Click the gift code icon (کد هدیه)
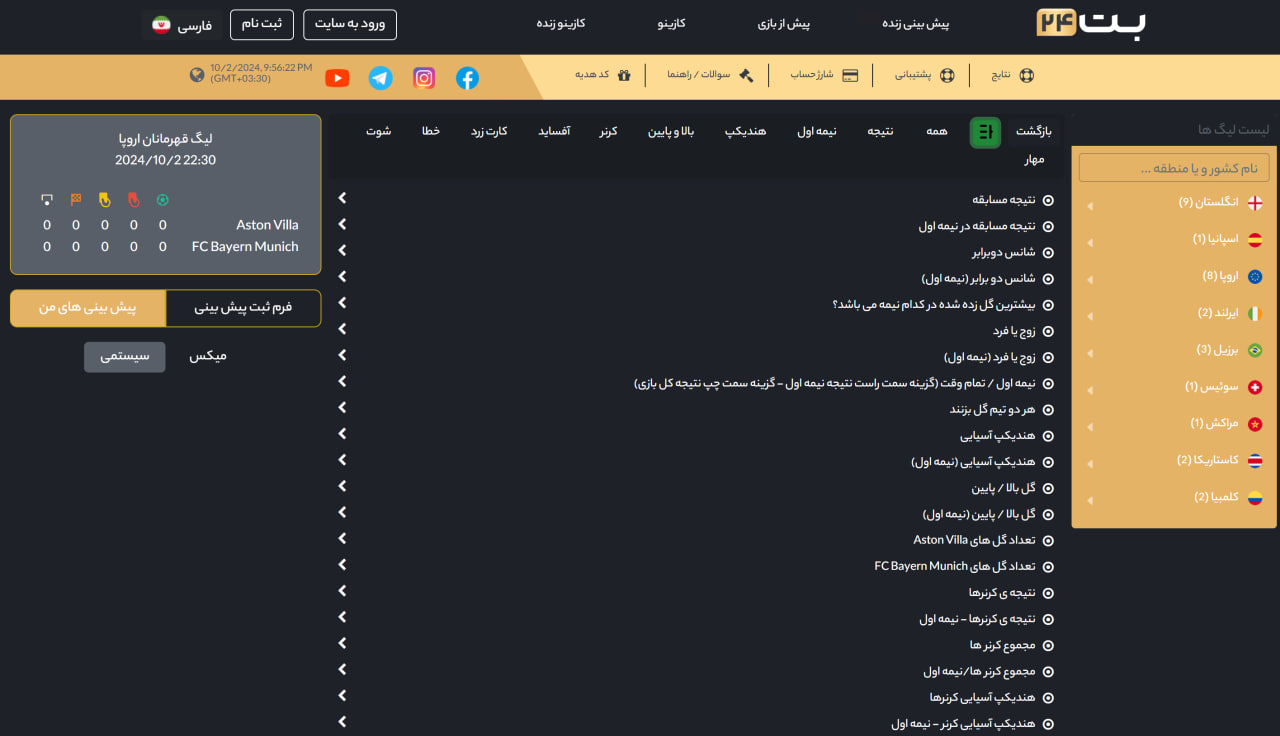 click(x=624, y=75)
